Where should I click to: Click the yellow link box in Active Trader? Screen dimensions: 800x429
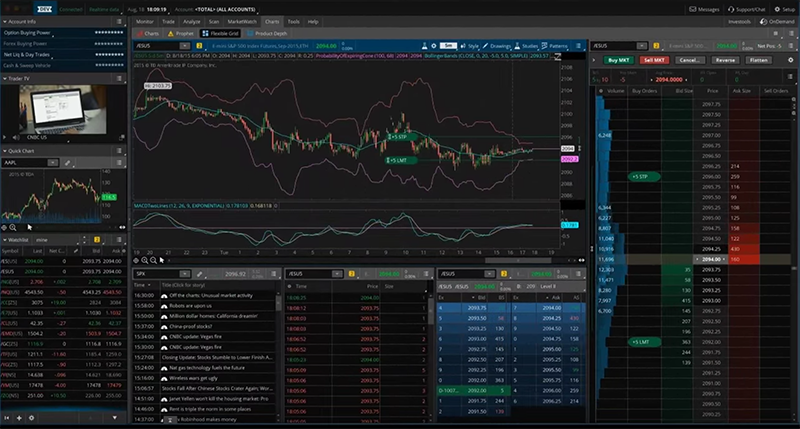(656, 46)
